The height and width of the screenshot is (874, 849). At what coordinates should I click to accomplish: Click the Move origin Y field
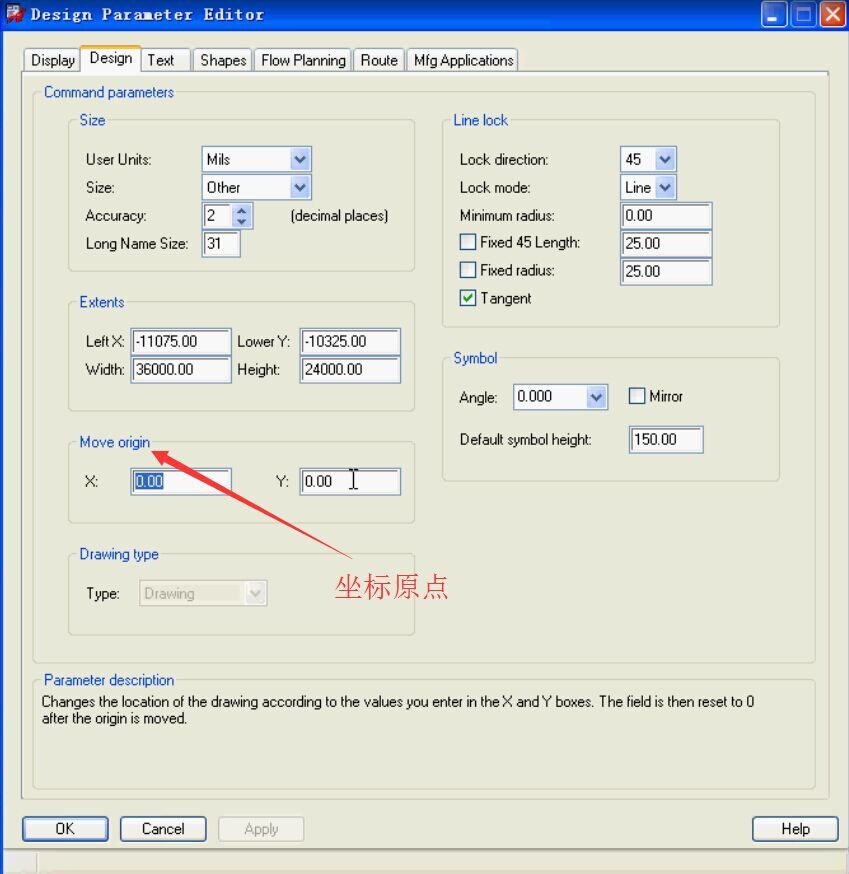(x=350, y=482)
